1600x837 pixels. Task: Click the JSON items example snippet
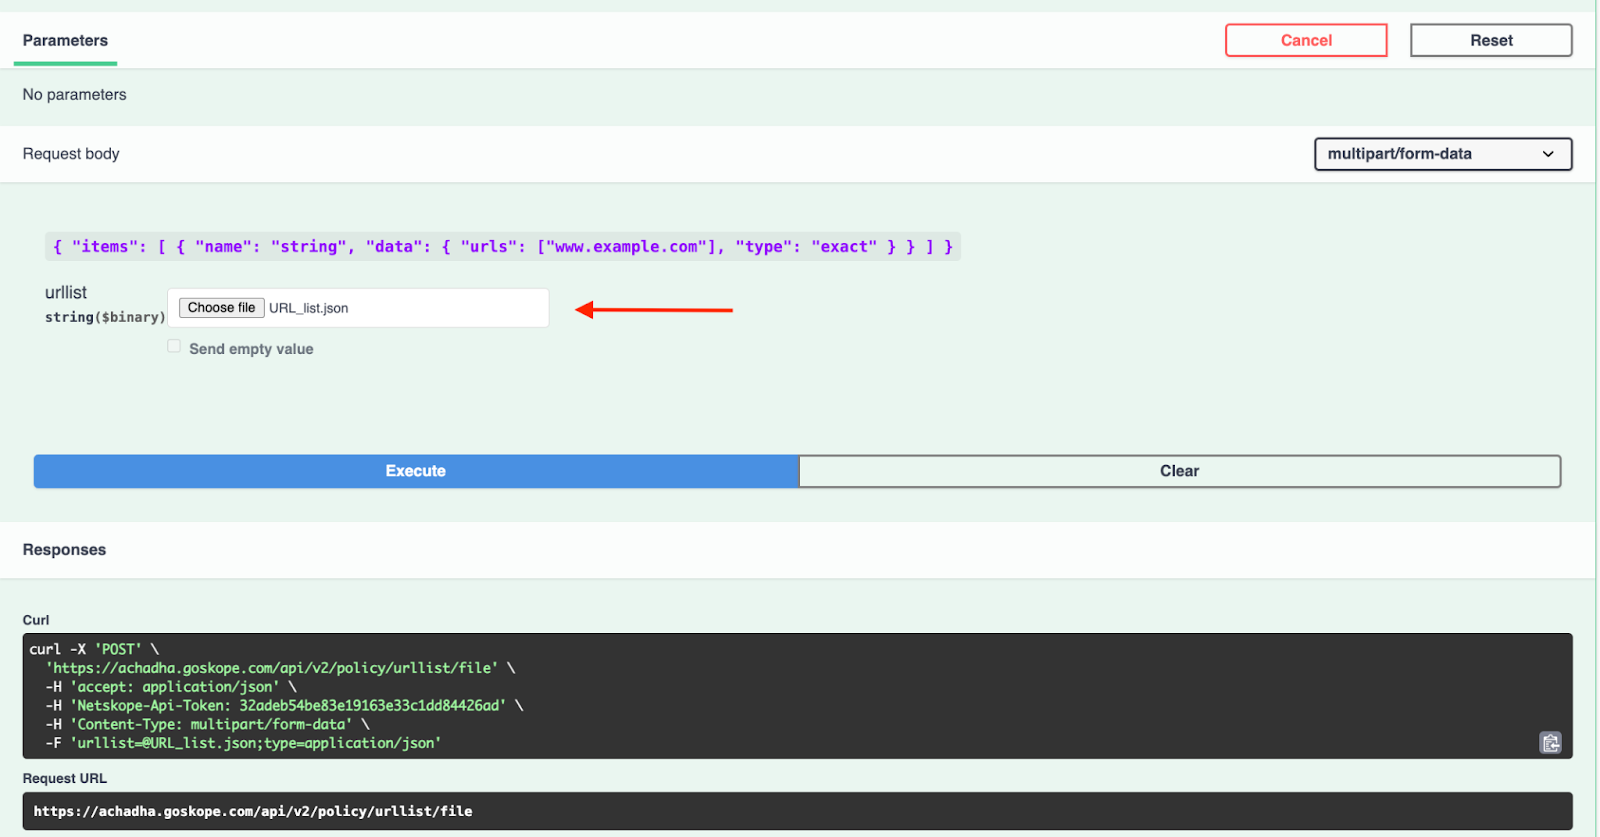pyautogui.click(x=503, y=247)
